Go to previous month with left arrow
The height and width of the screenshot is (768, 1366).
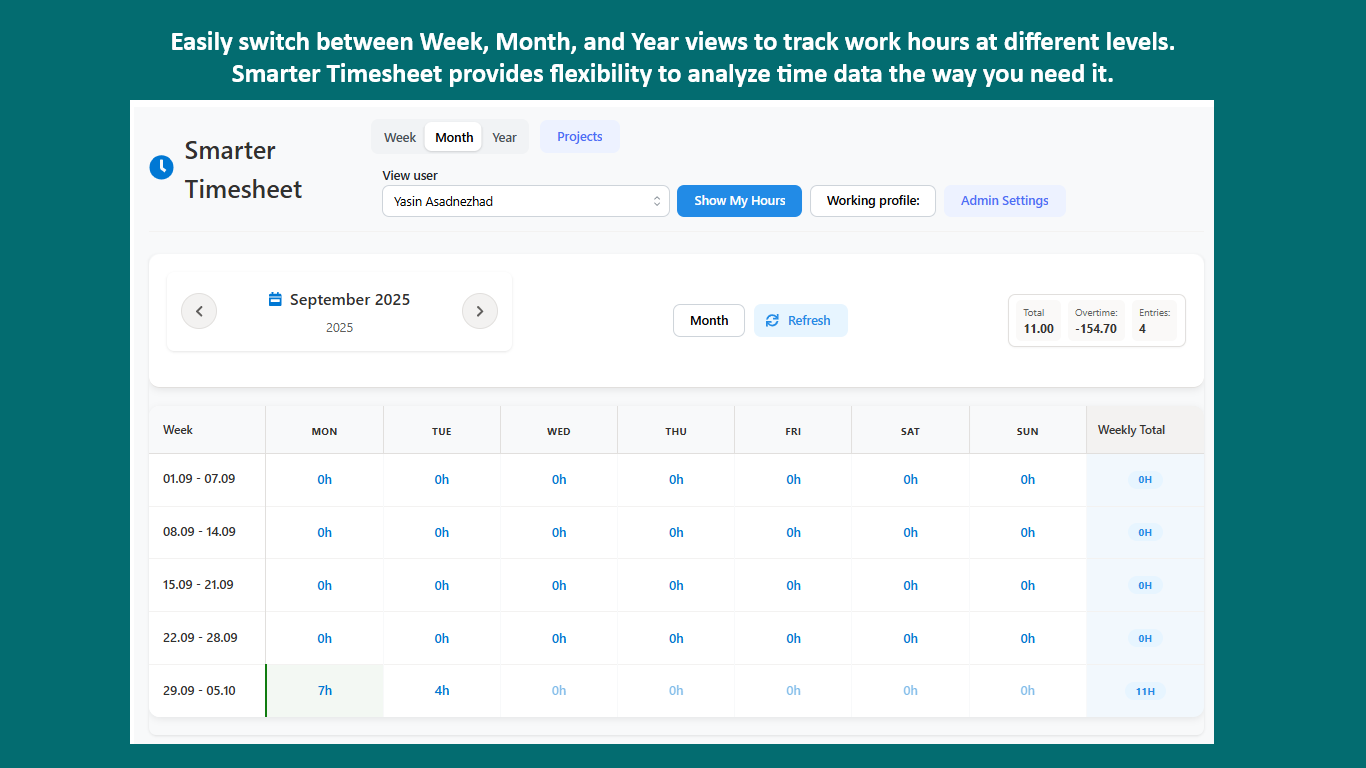coord(199,311)
